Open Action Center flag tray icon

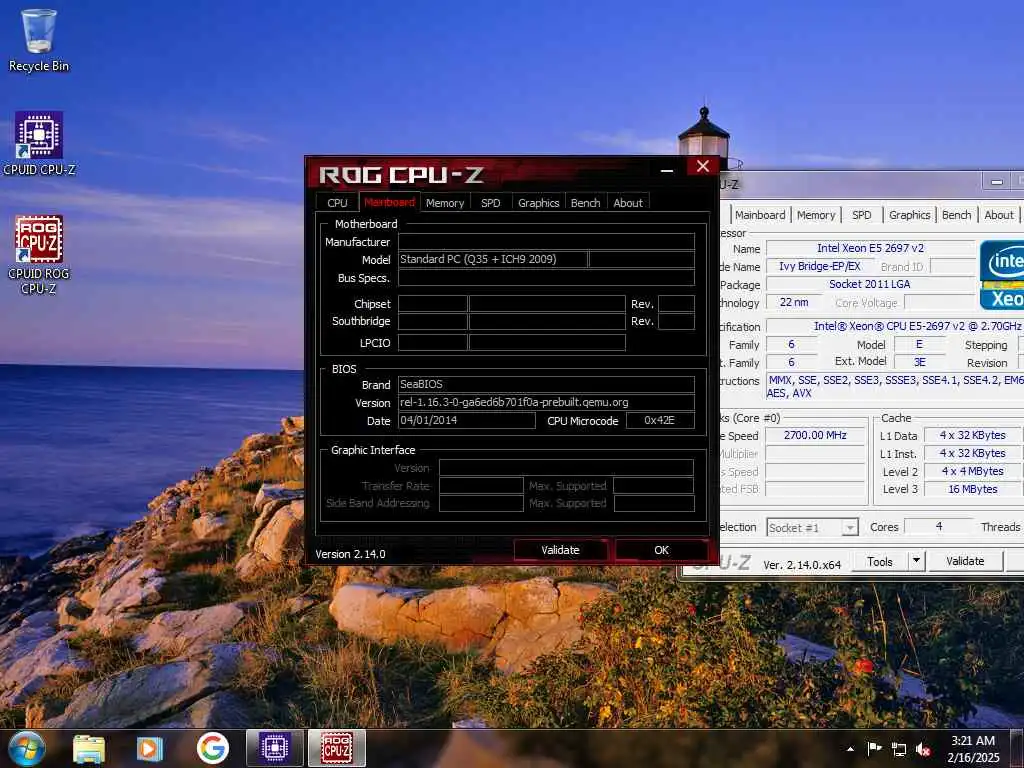coord(874,748)
